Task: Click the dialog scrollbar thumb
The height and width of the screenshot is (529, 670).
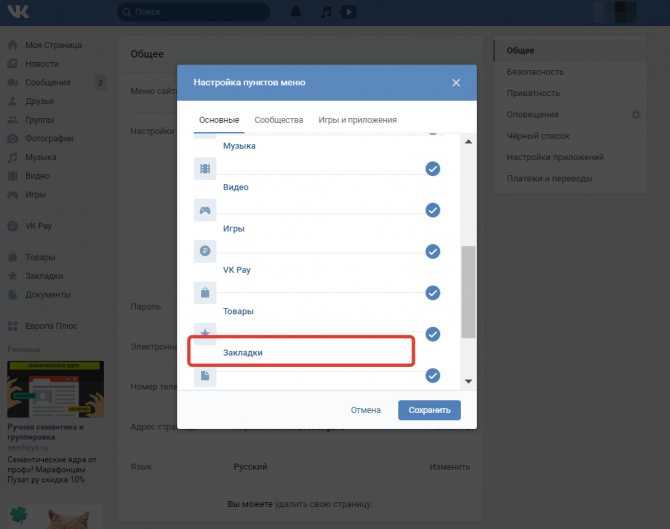Action: coord(468,292)
